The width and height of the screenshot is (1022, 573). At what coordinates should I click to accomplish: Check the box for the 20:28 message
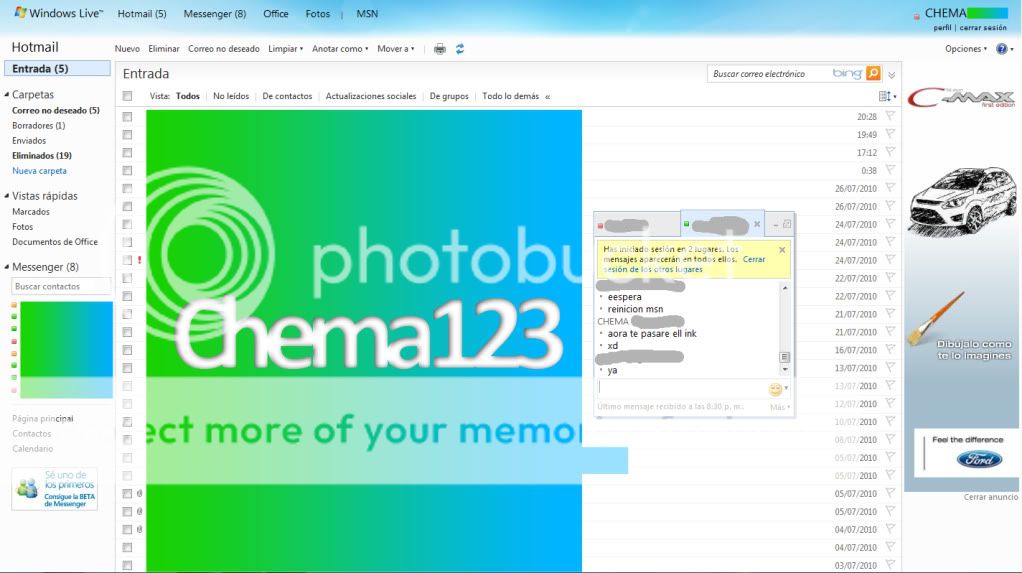click(x=128, y=117)
